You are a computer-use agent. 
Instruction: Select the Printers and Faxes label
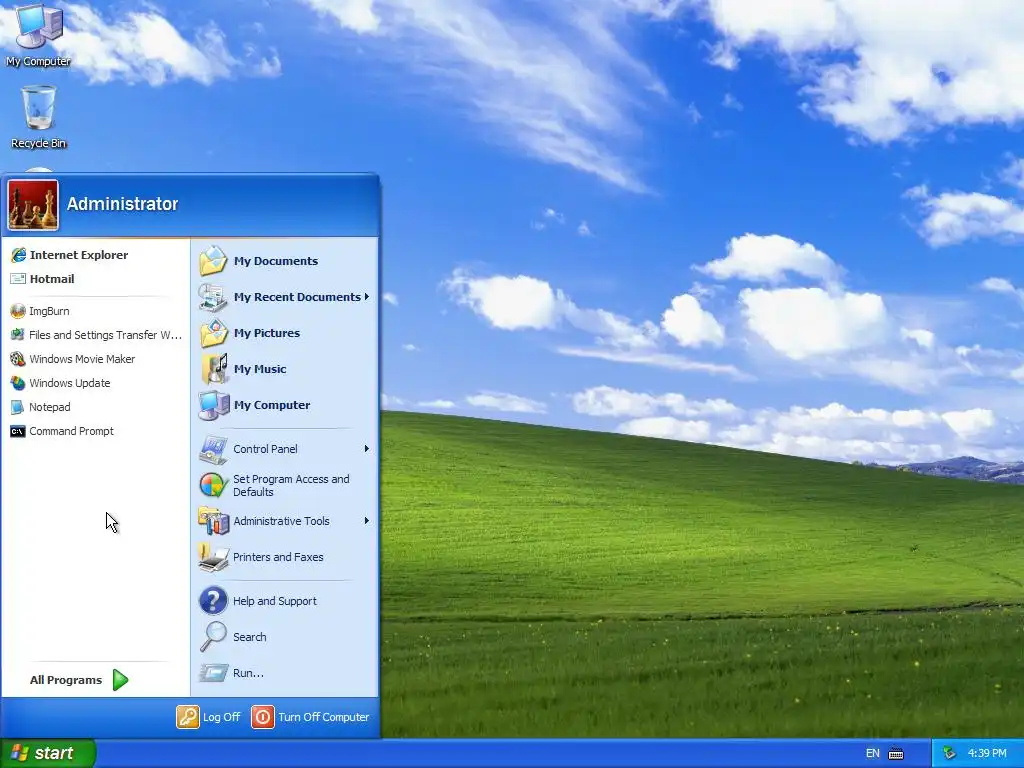click(278, 557)
